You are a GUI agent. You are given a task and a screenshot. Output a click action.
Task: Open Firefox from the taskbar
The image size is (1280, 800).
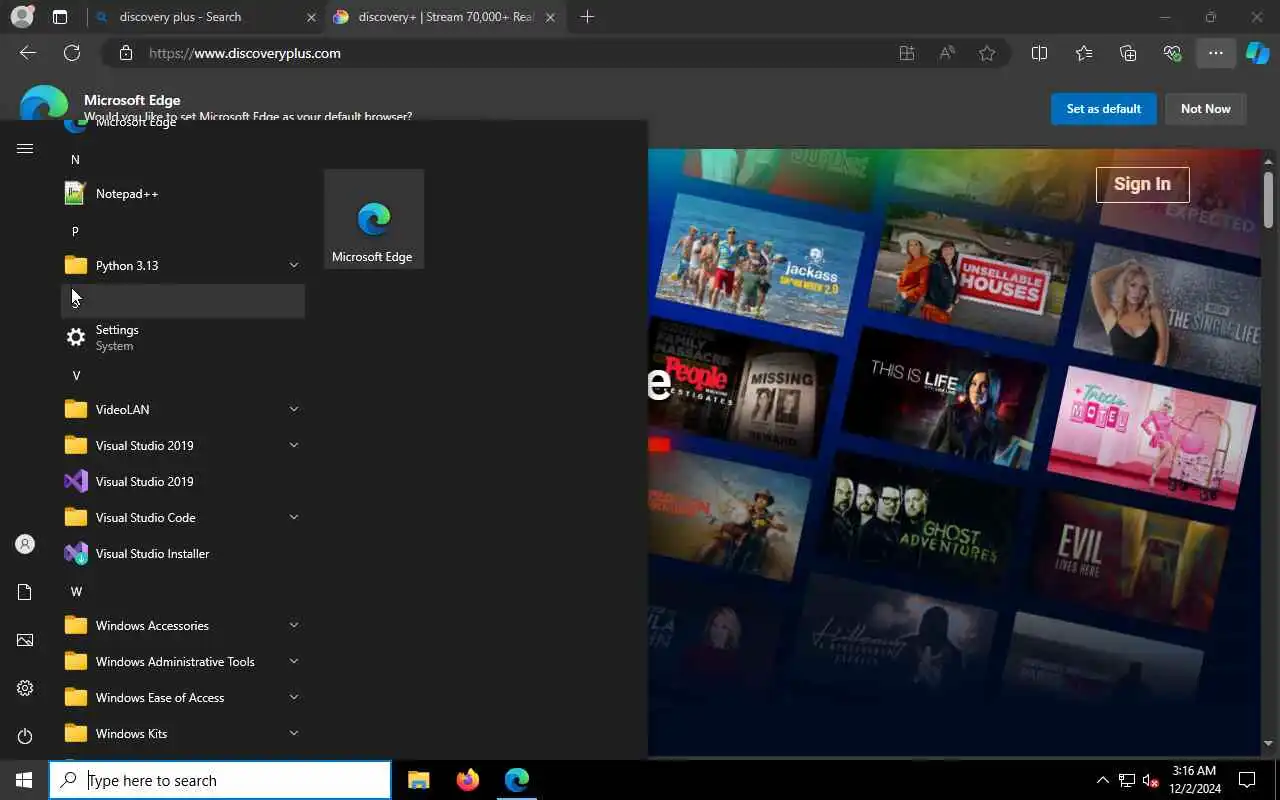467,780
